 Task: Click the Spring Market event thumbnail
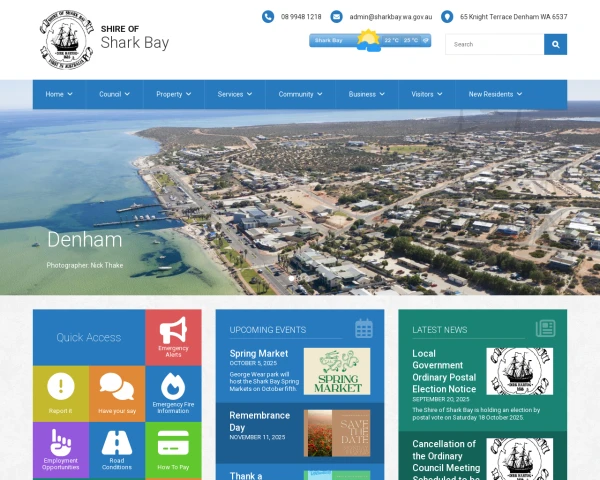point(337,371)
